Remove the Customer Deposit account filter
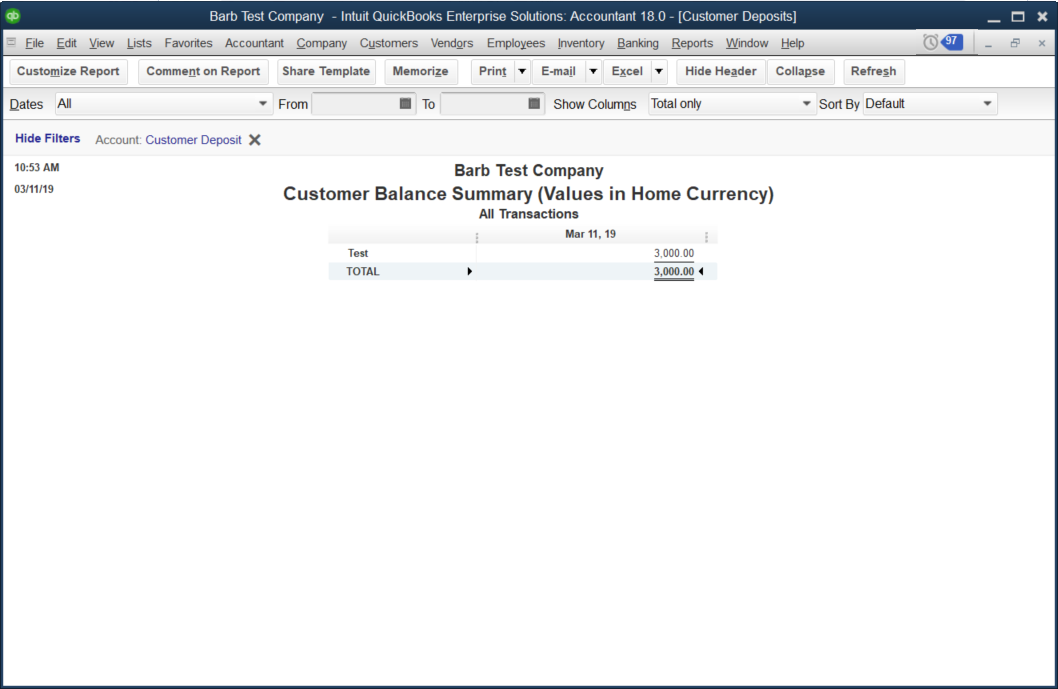Viewport: 1058px width, 689px height. pos(254,140)
